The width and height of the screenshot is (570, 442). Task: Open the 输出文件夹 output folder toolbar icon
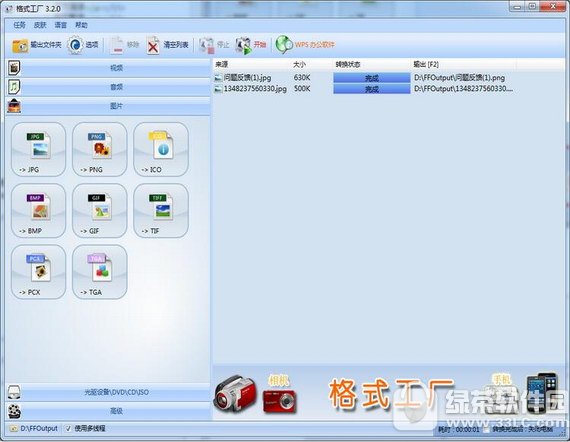[20, 45]
